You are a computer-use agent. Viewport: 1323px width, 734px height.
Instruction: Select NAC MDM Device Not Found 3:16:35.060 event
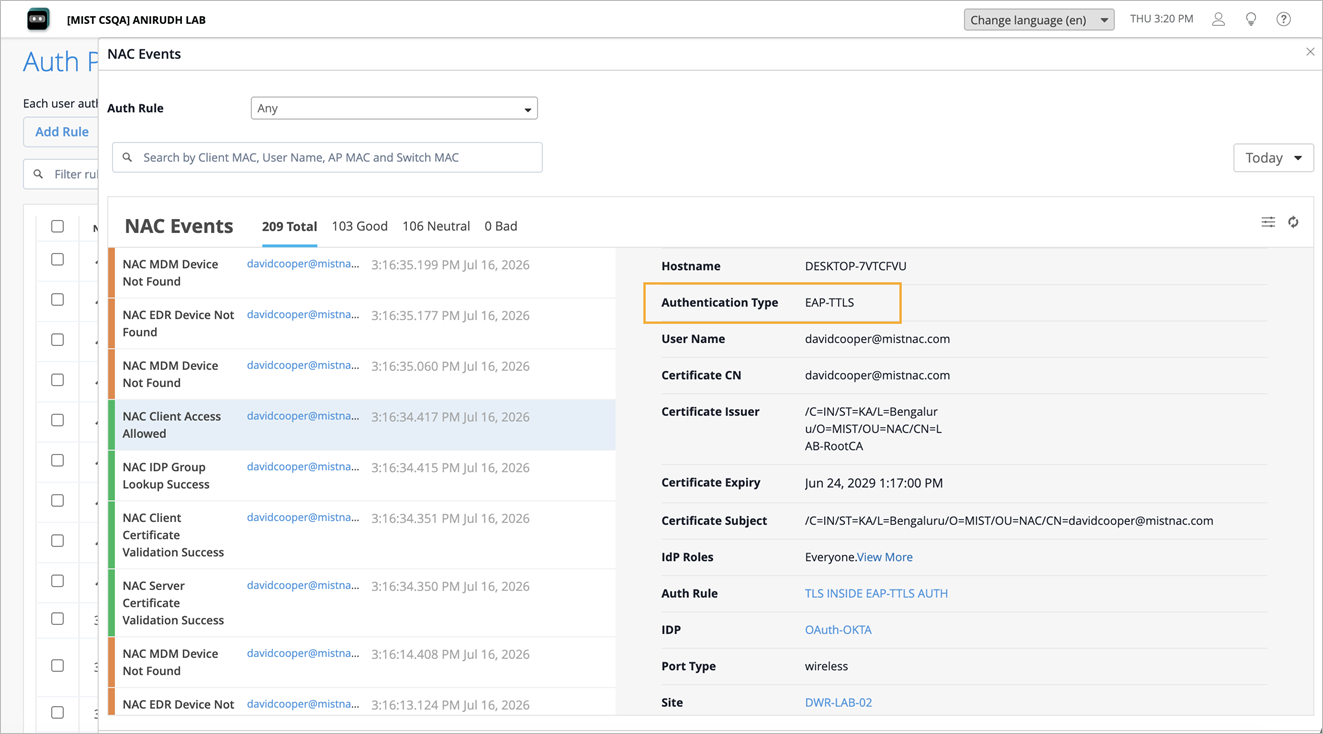tap(362, 374)
